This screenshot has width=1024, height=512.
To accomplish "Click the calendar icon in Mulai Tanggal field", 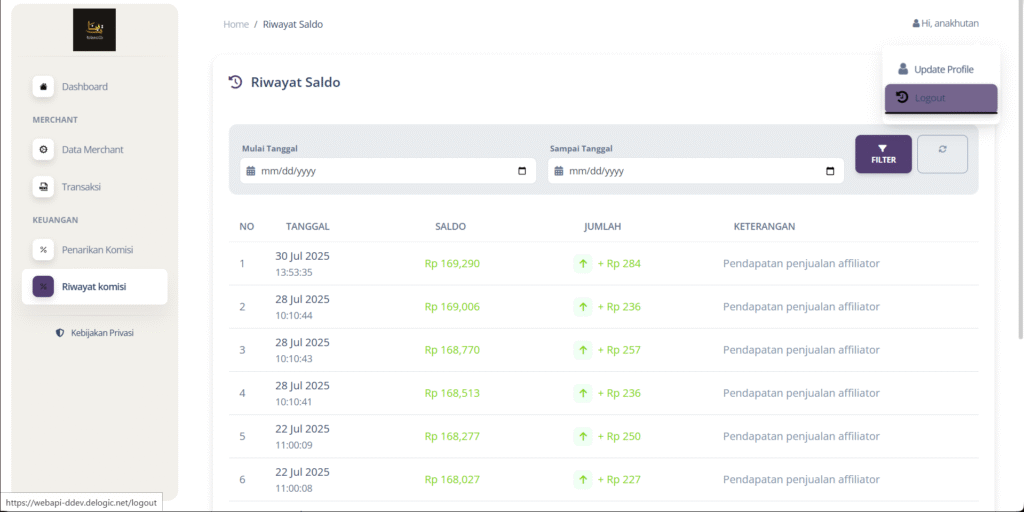I will point(250,171).
